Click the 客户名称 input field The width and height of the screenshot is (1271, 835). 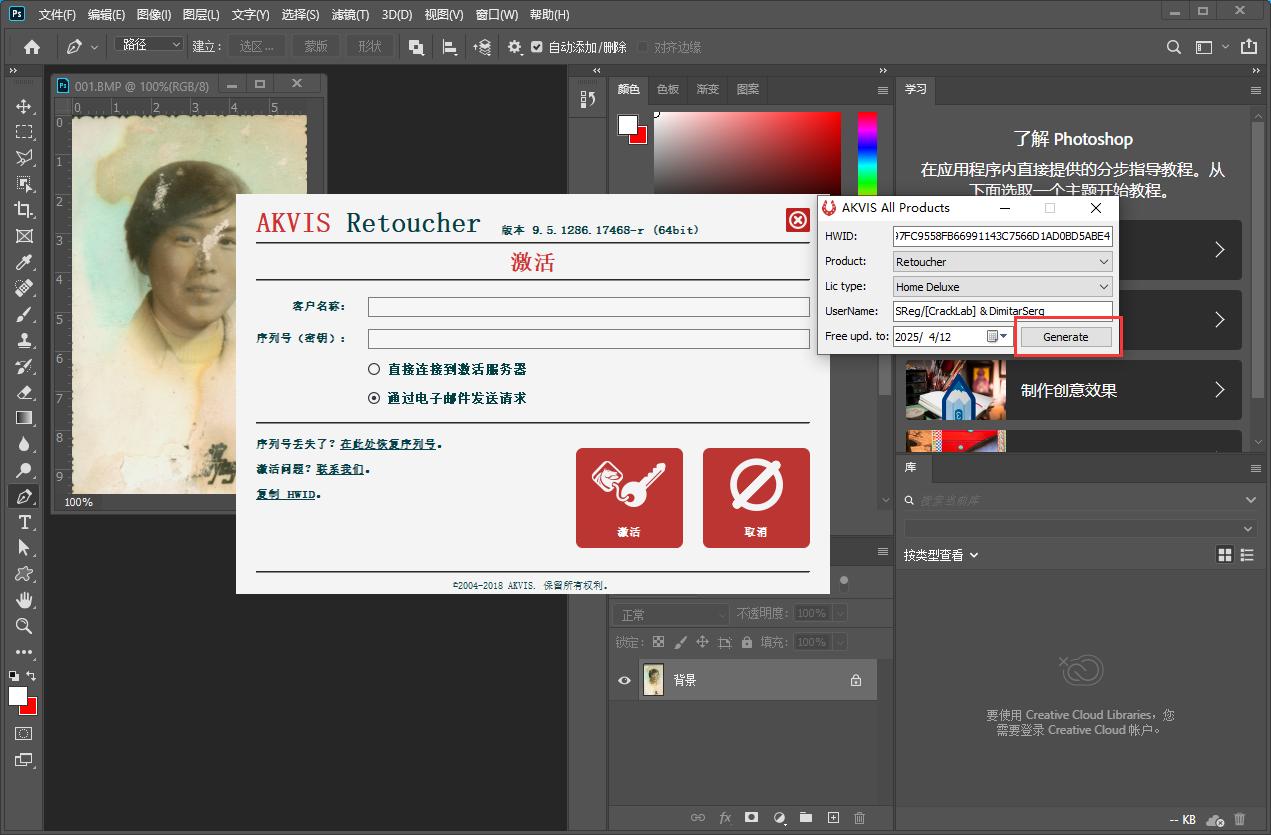tap(588, 307)
